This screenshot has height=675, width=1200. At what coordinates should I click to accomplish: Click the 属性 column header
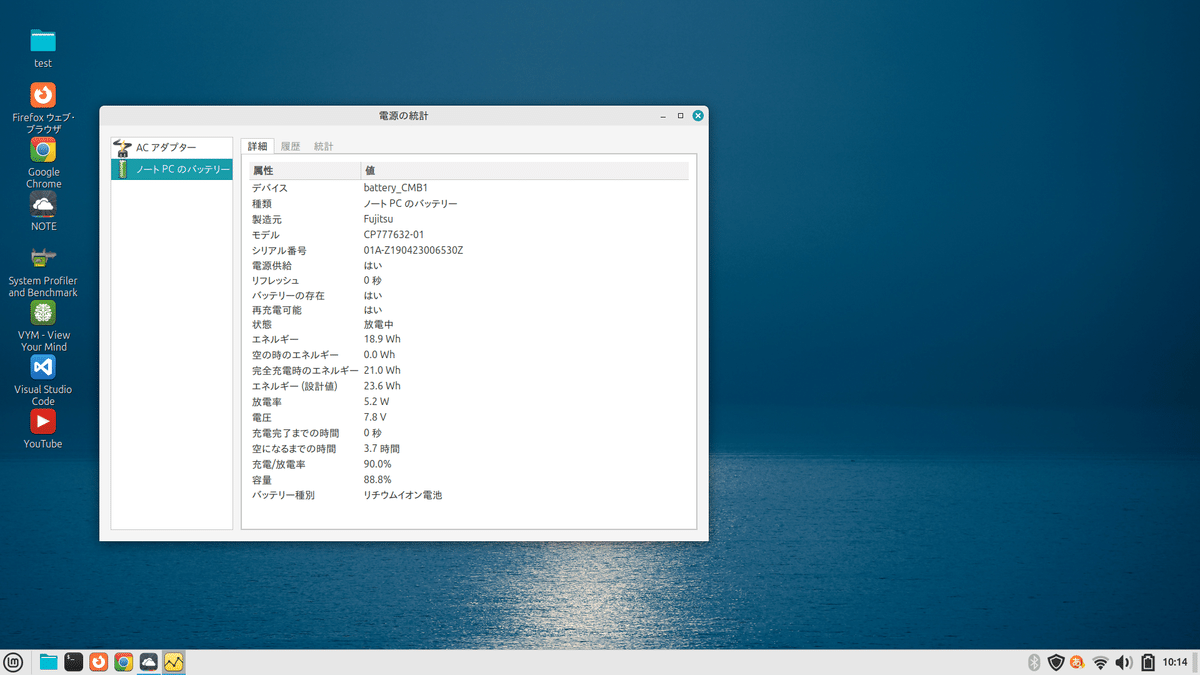tap(304, 171)
